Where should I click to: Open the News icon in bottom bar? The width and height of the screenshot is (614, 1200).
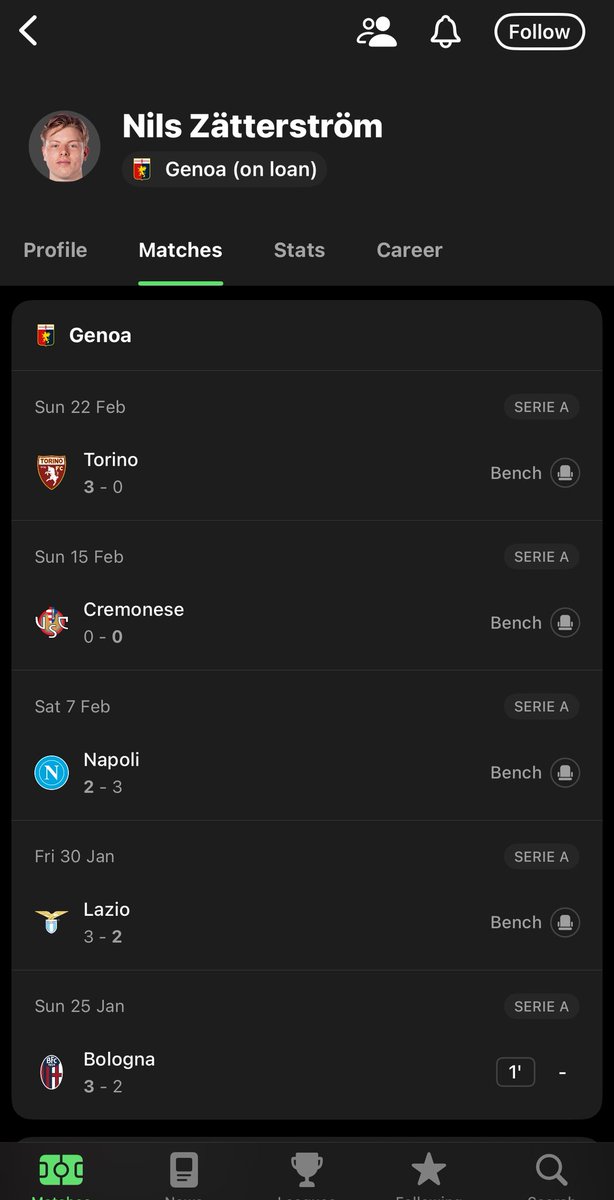[183, 1170]
